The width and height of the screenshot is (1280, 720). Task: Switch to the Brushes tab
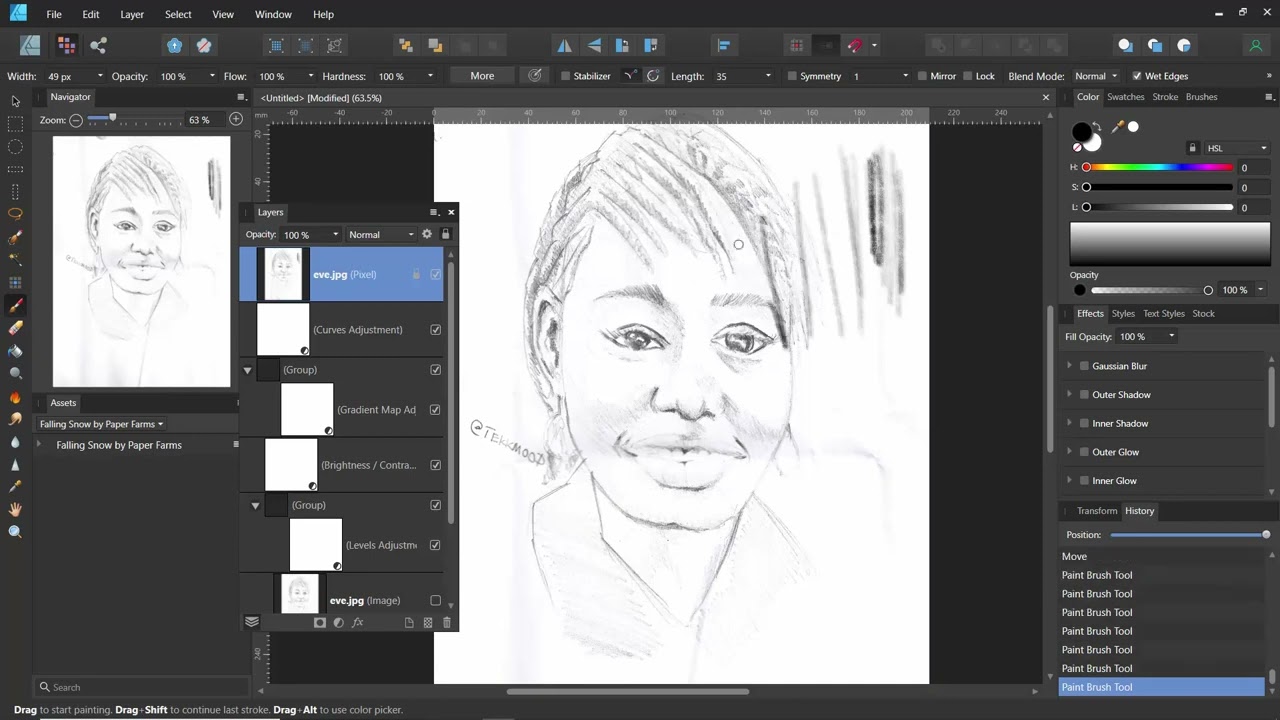tap(1201, 97)
